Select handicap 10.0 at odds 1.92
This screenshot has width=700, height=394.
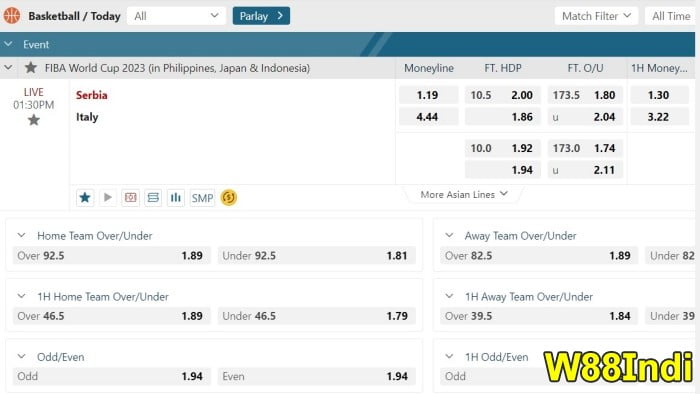[x=503, y=148]
